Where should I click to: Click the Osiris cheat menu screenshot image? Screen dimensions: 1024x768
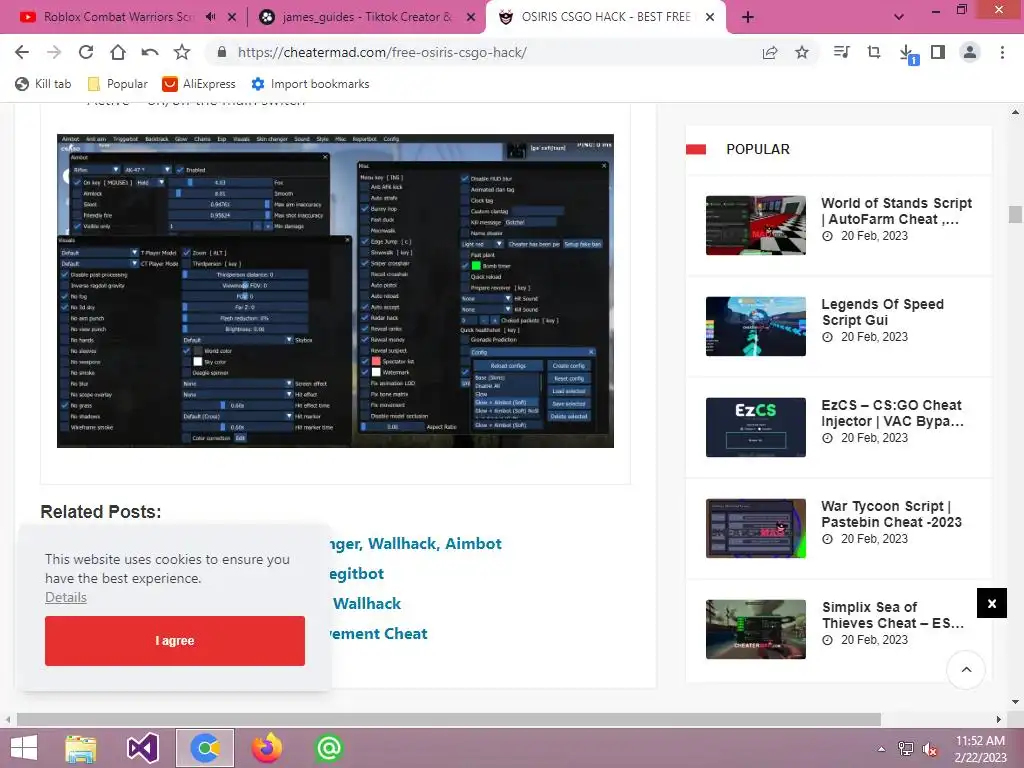335,291
